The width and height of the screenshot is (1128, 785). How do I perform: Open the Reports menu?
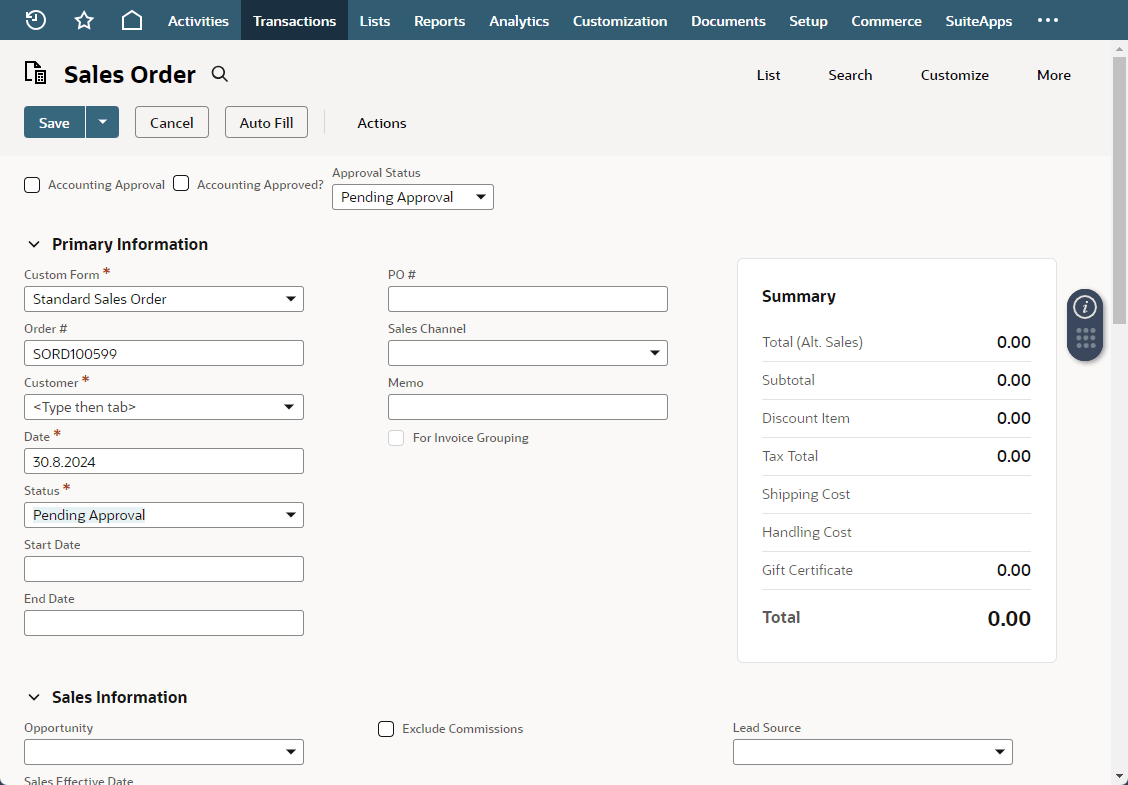pos(439,20)
